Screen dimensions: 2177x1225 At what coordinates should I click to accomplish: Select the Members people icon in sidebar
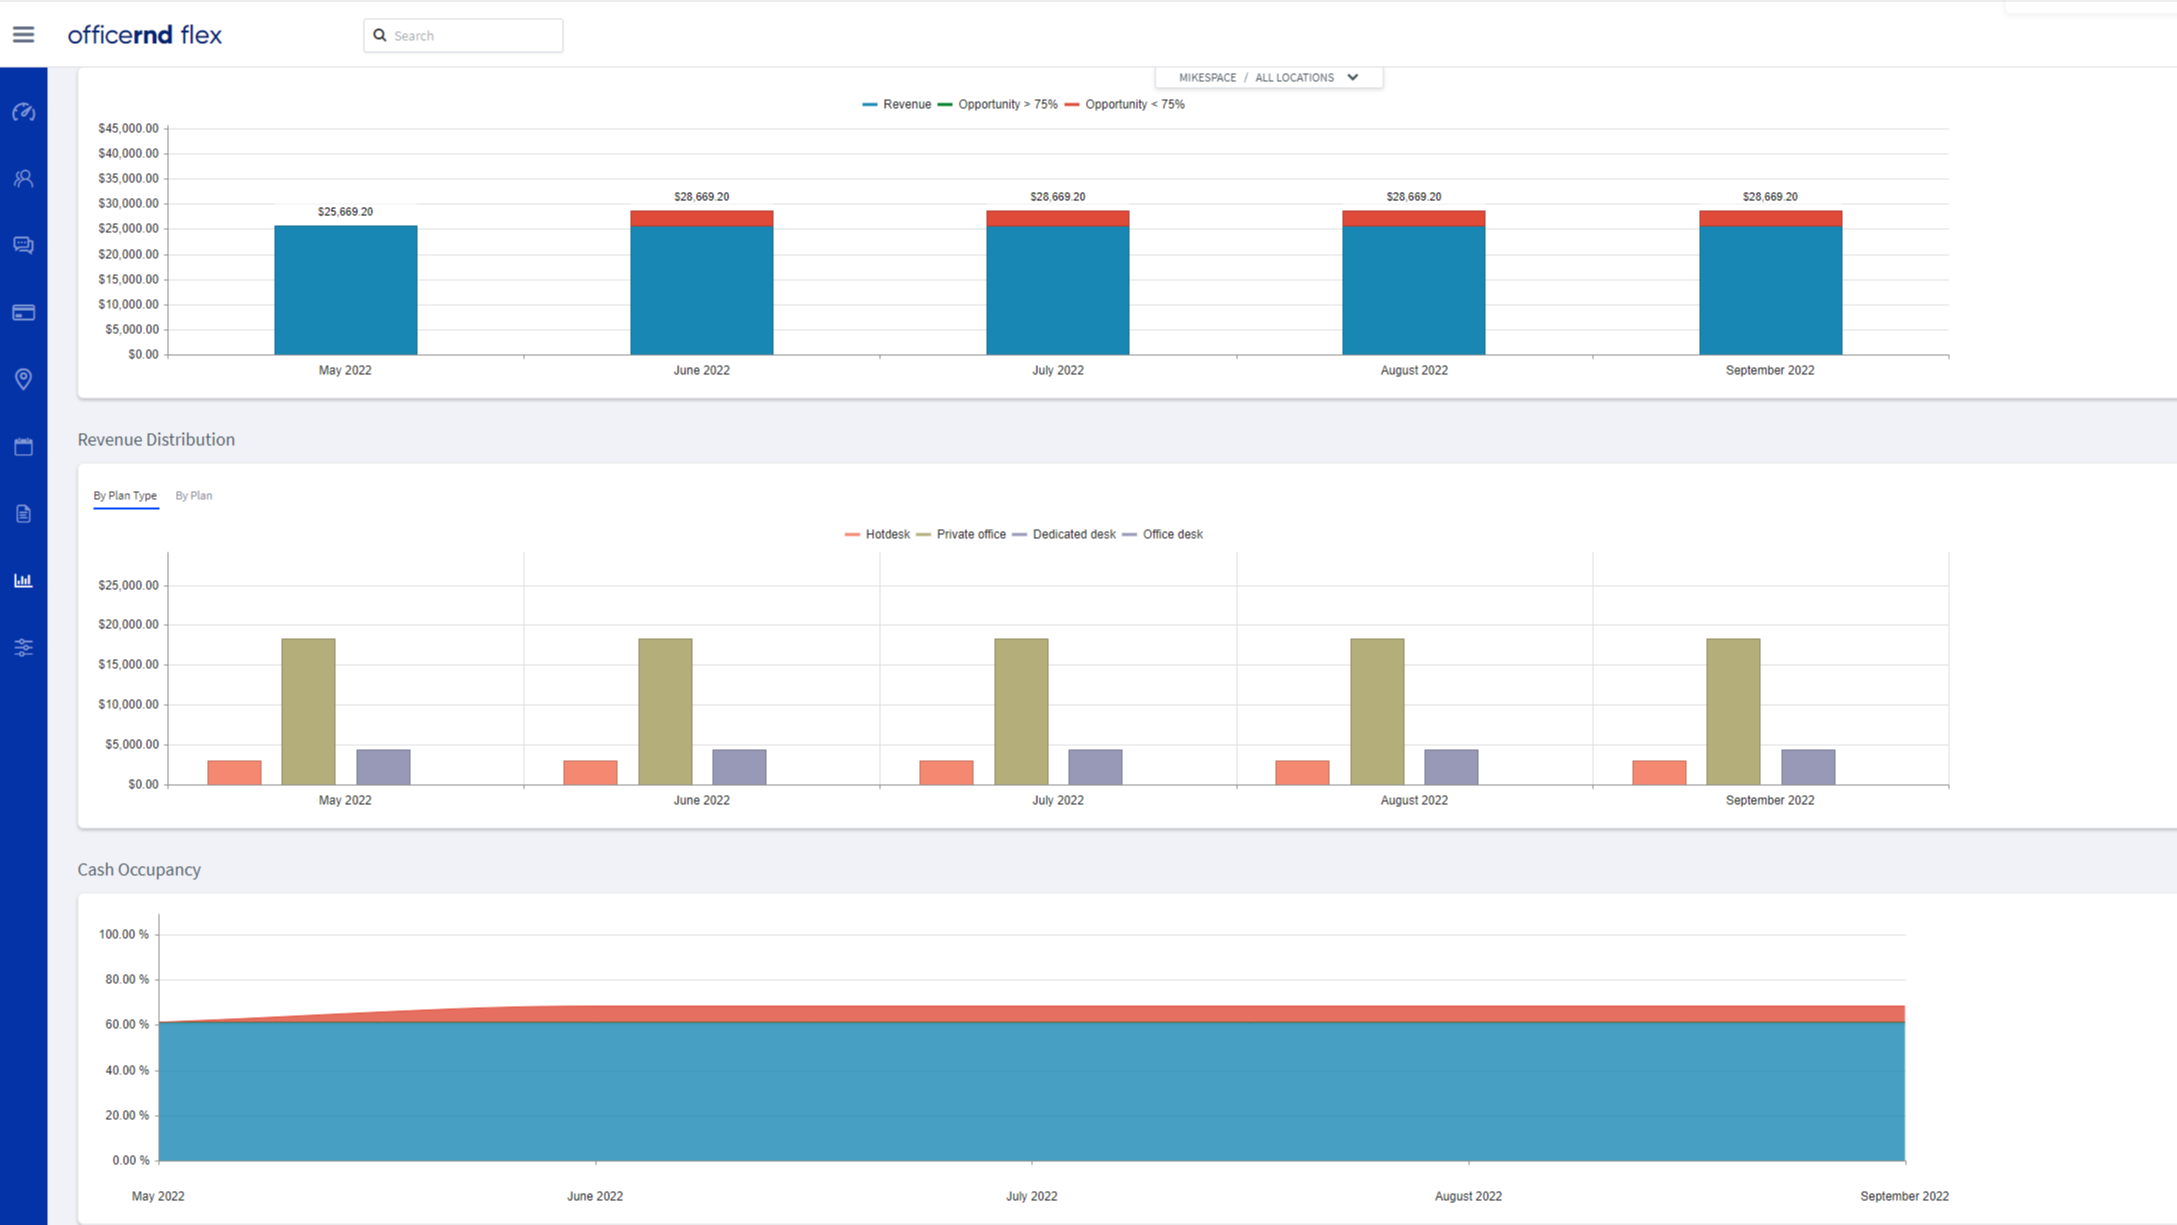23,178
